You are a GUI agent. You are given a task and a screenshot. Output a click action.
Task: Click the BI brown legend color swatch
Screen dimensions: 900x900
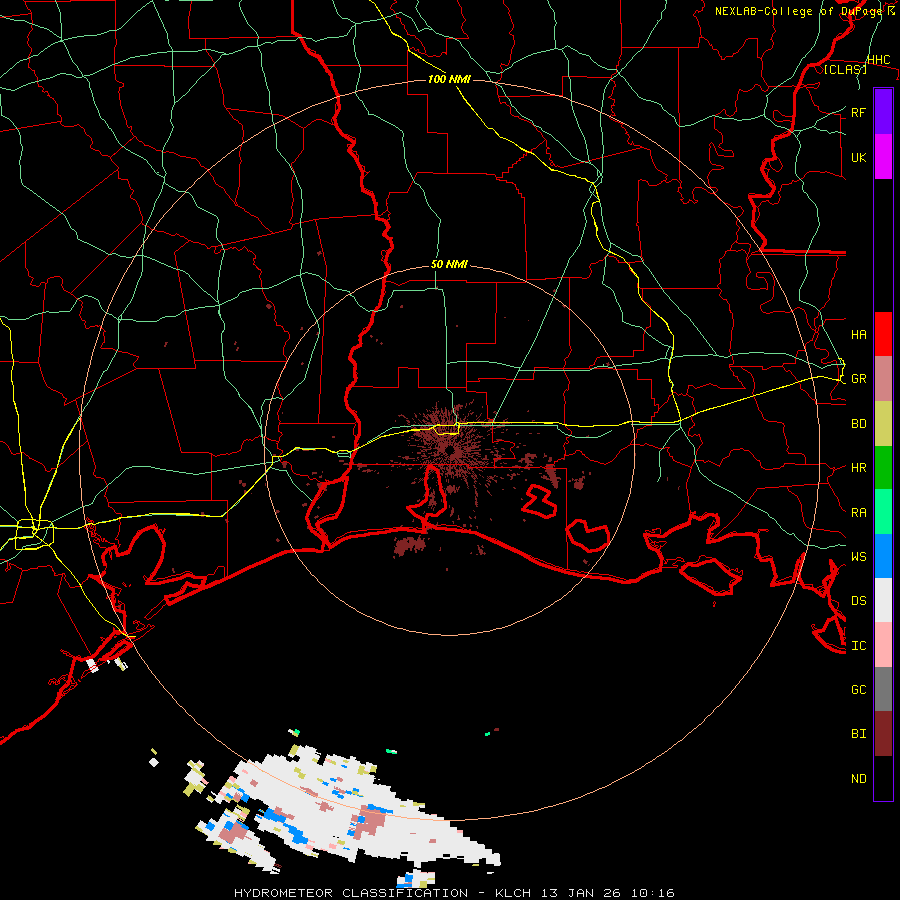(x=883, y=734)
